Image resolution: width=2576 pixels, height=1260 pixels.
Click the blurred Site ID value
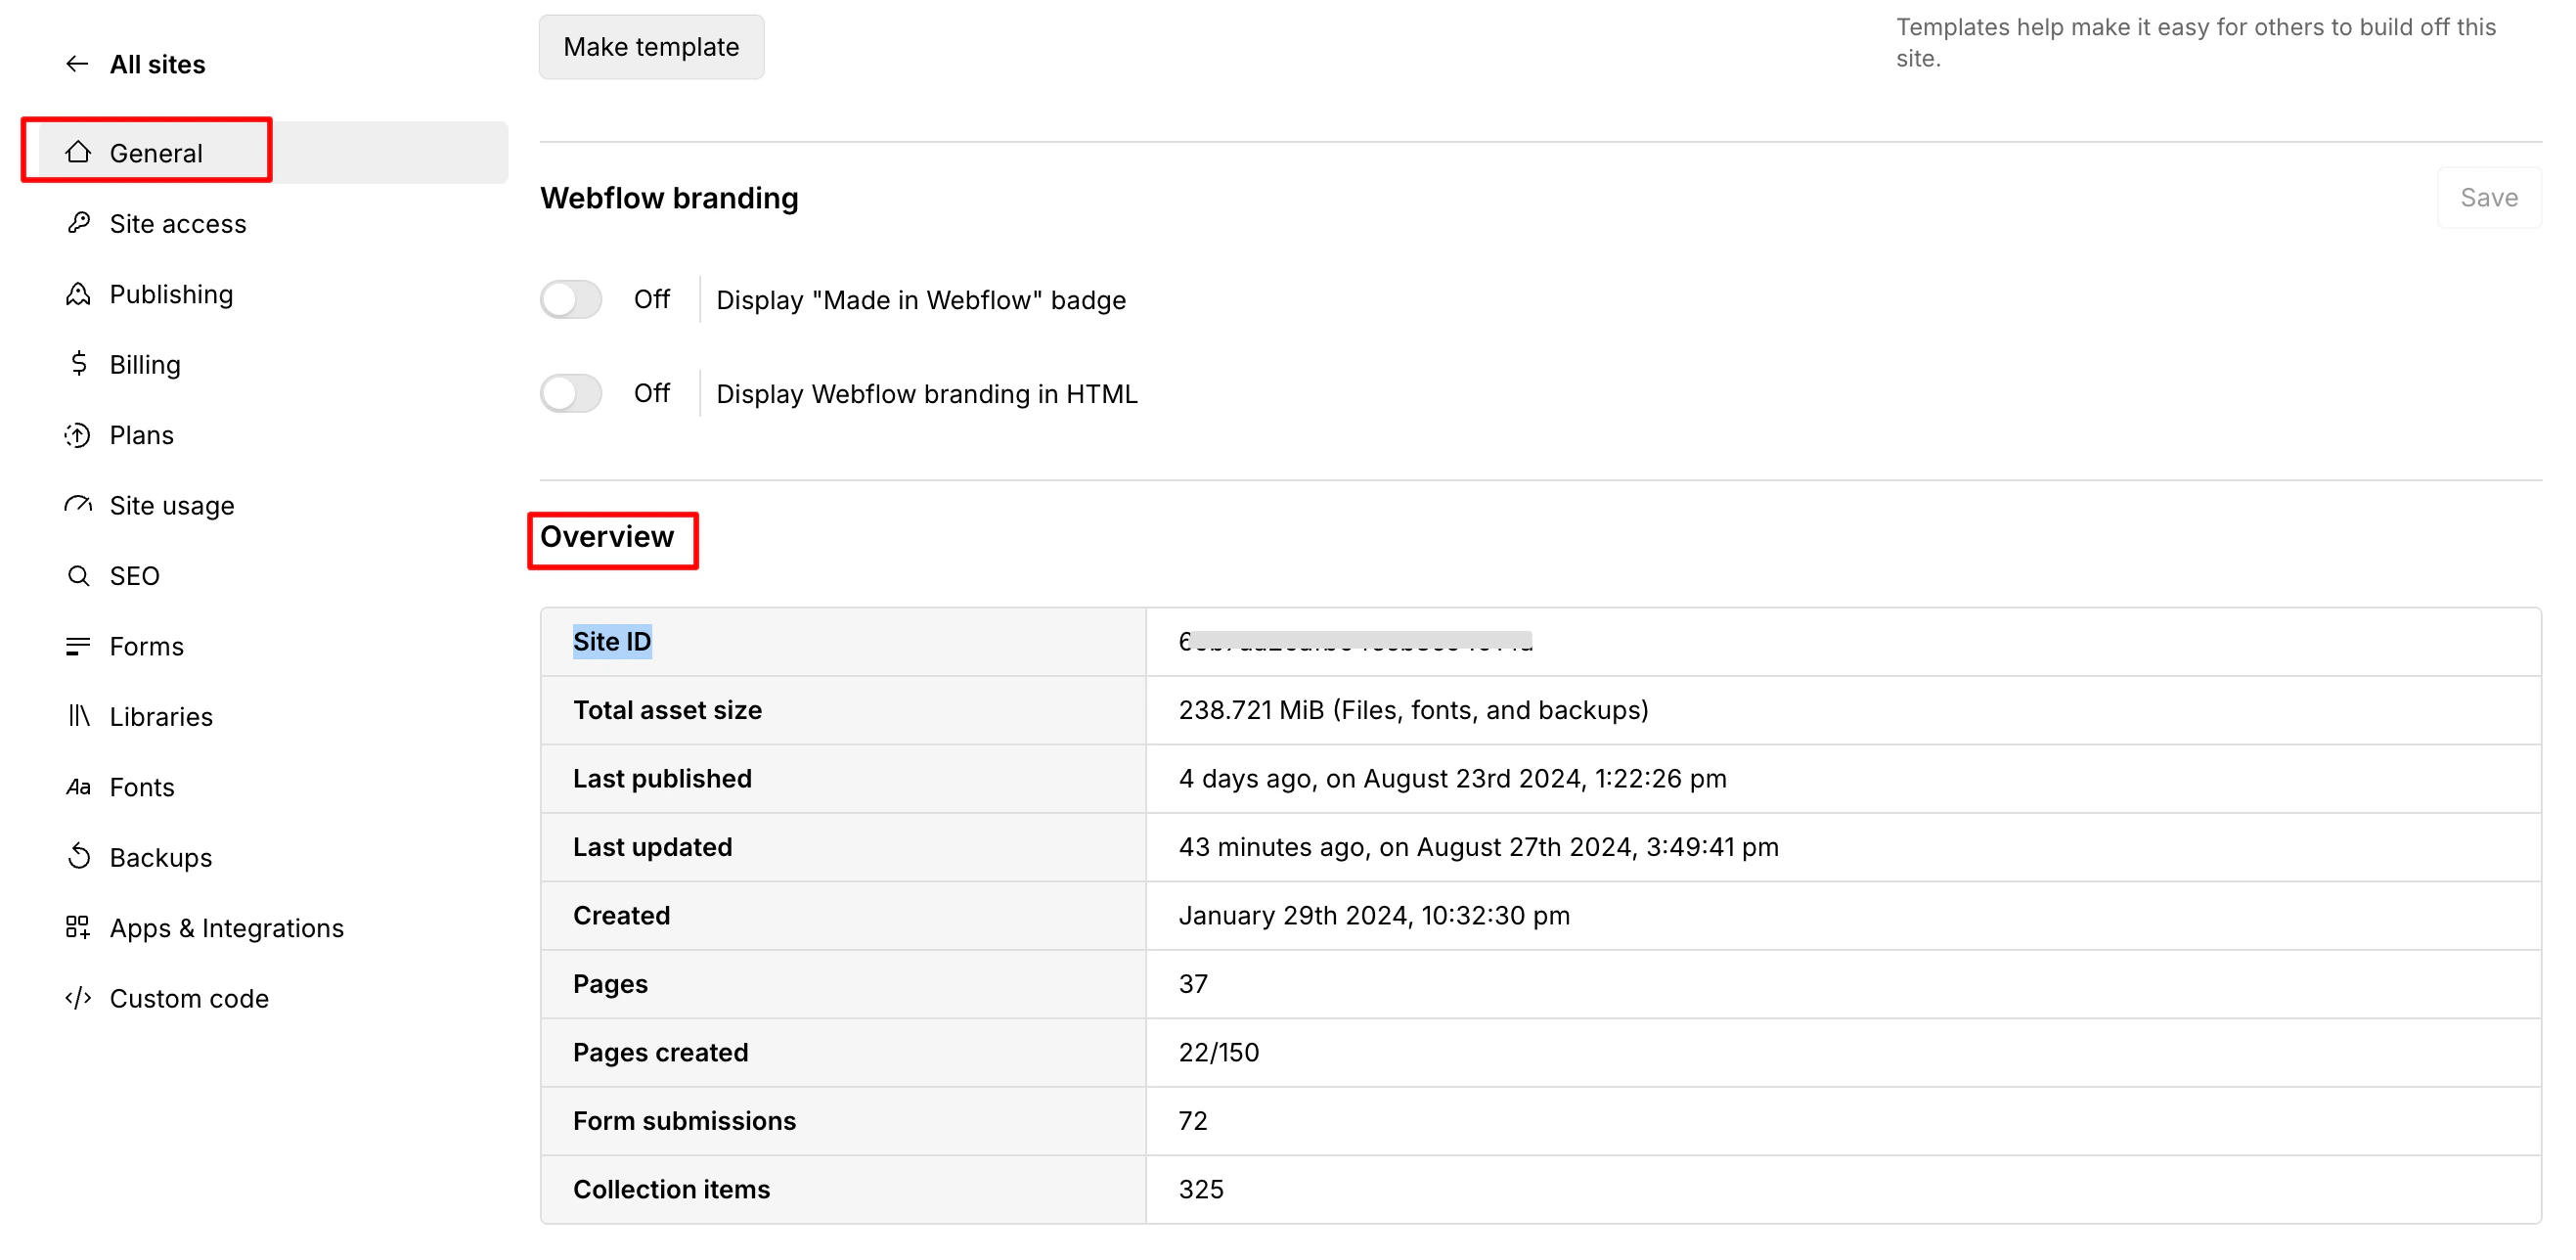click(x=1355, y=641)
